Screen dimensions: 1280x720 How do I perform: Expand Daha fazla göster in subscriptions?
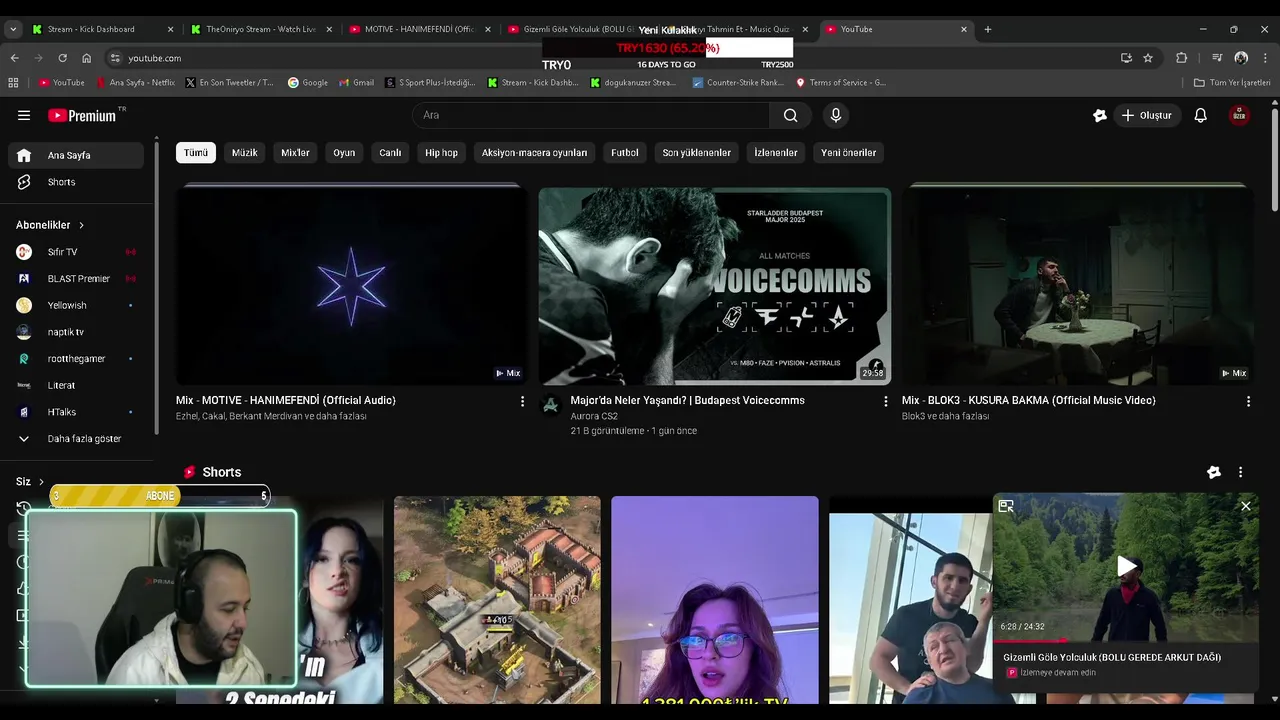coord(76,438)
